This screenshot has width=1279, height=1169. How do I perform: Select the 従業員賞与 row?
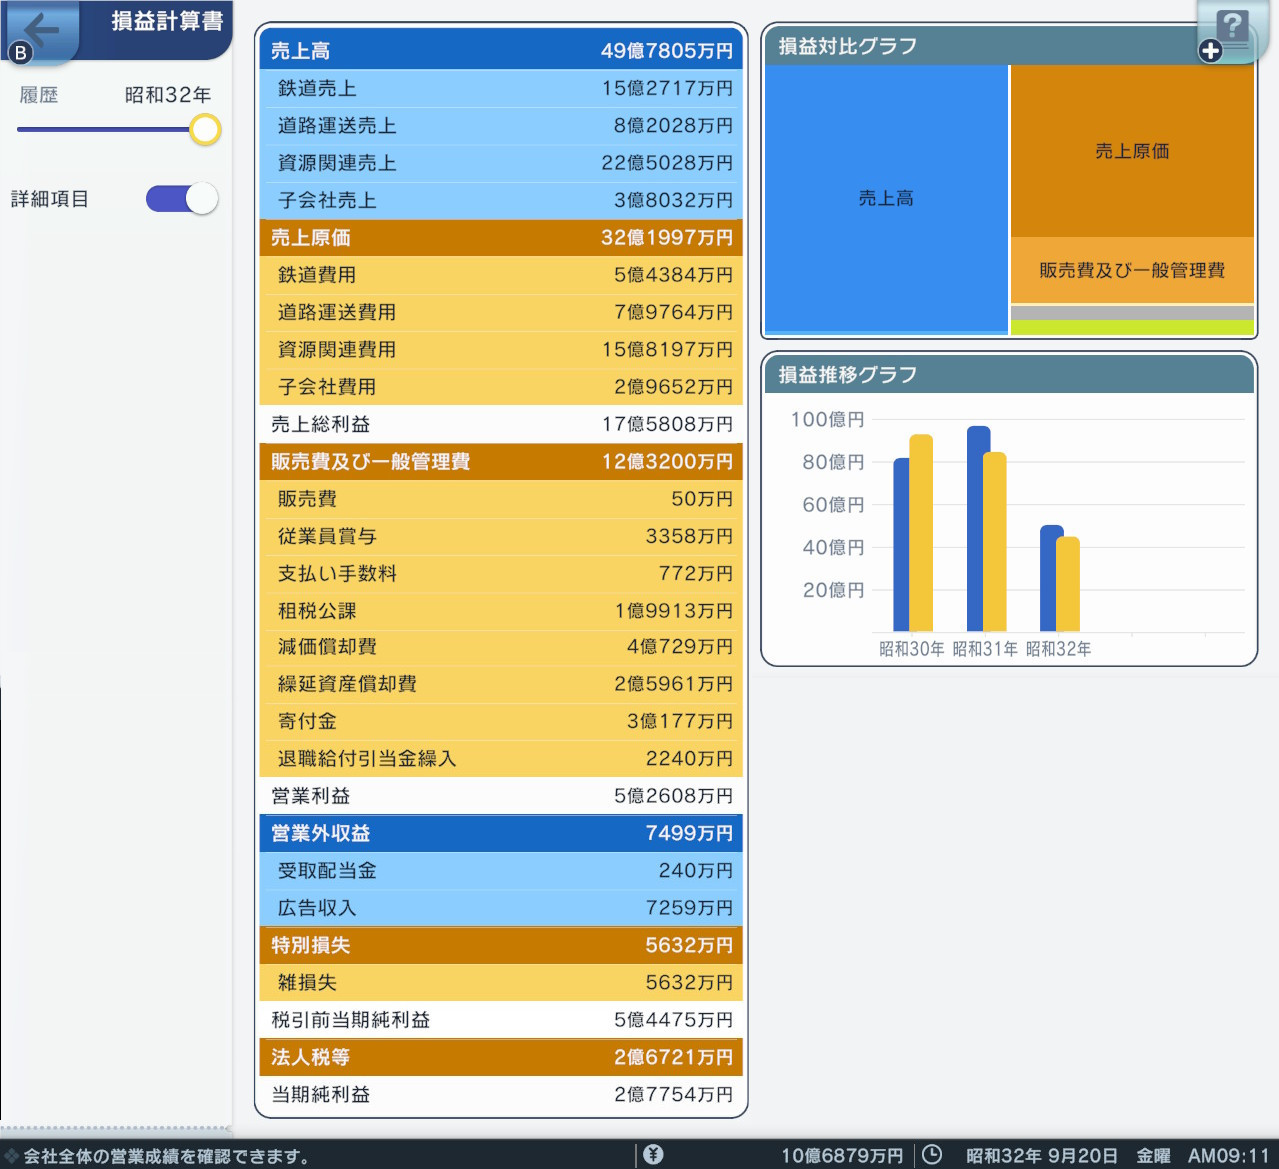[501, 536]
